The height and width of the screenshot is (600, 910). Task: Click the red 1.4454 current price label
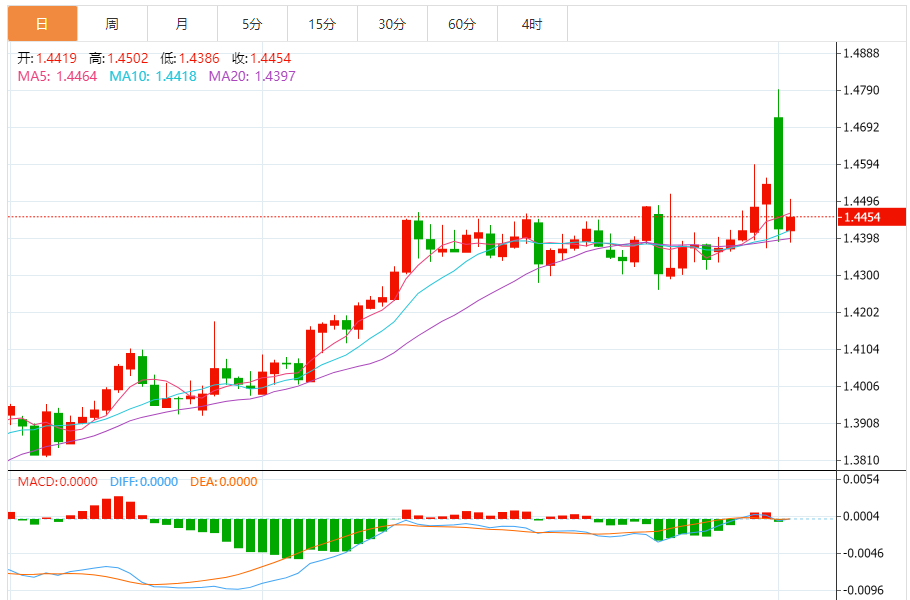(x=872, y=217)
